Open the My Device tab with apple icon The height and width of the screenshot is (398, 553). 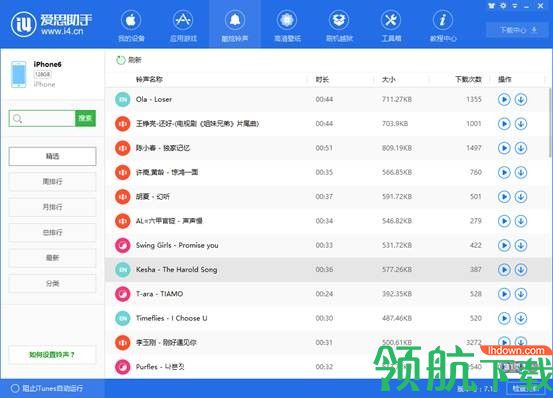coord(131,26)
